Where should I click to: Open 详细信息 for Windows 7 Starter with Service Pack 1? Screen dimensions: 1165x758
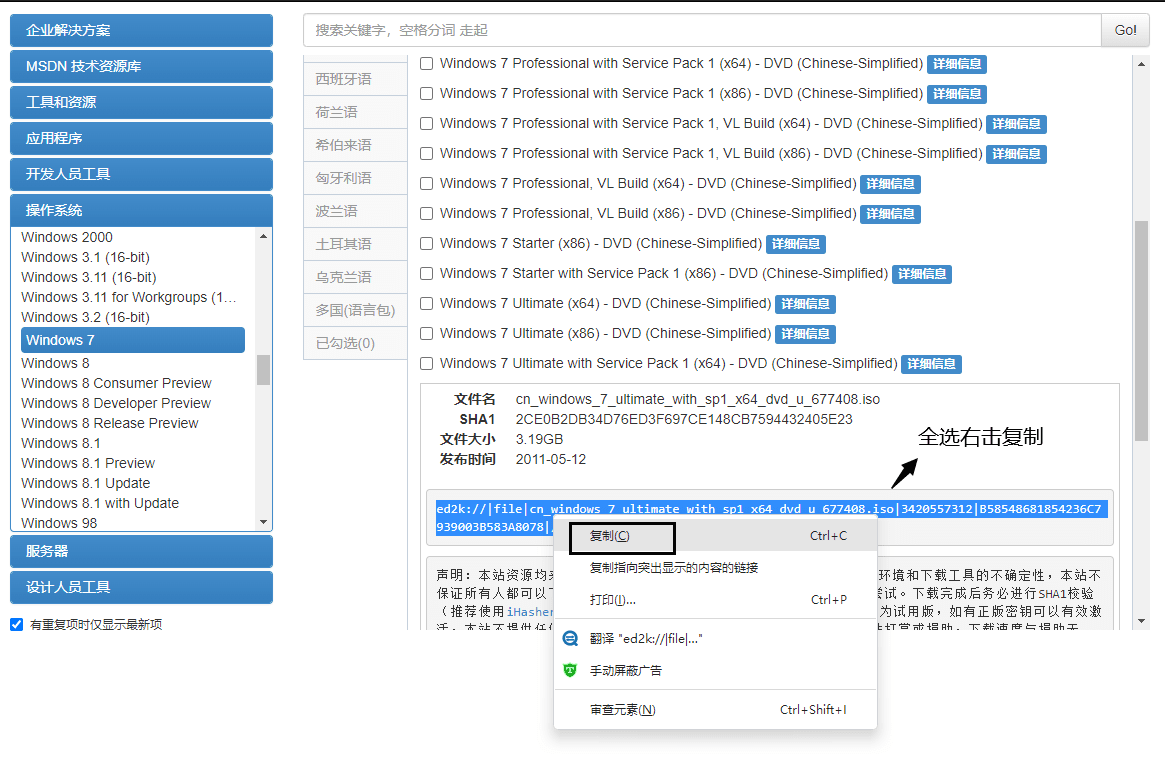[x=922, y=274]
